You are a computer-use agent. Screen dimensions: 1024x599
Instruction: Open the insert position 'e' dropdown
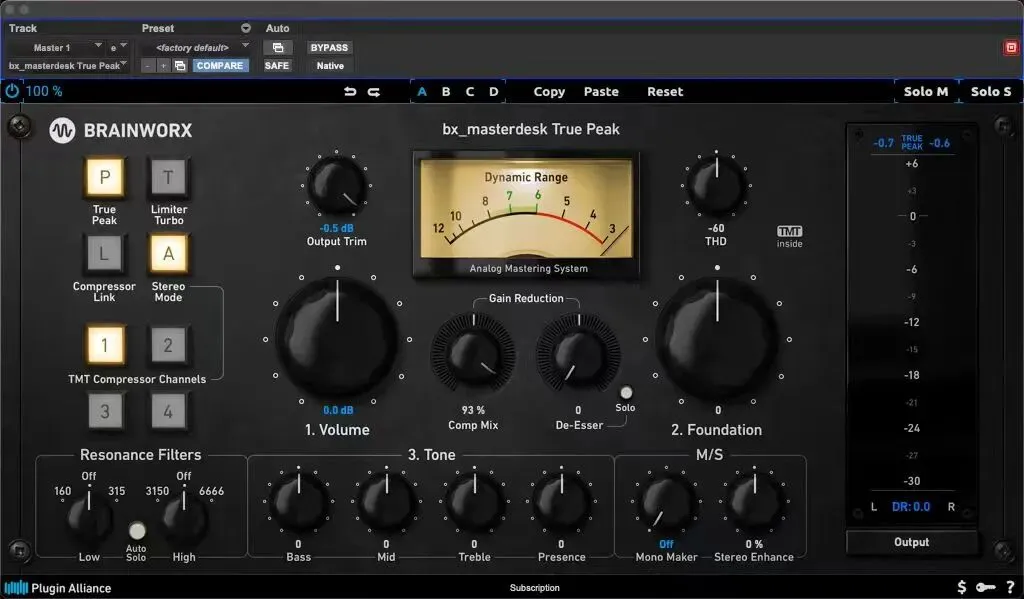pos(118,48)
